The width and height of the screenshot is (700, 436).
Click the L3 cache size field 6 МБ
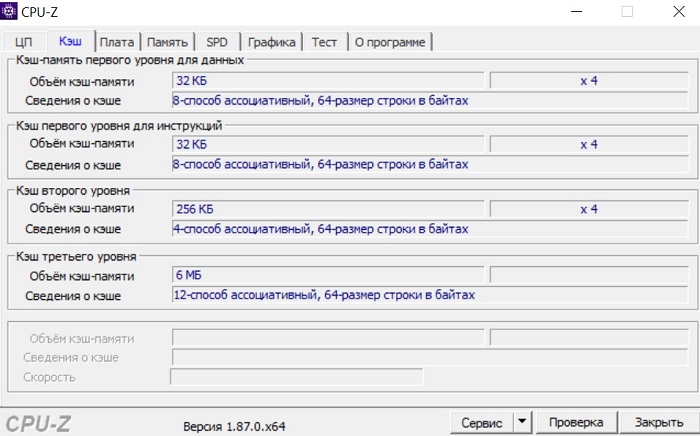[328, 275]
